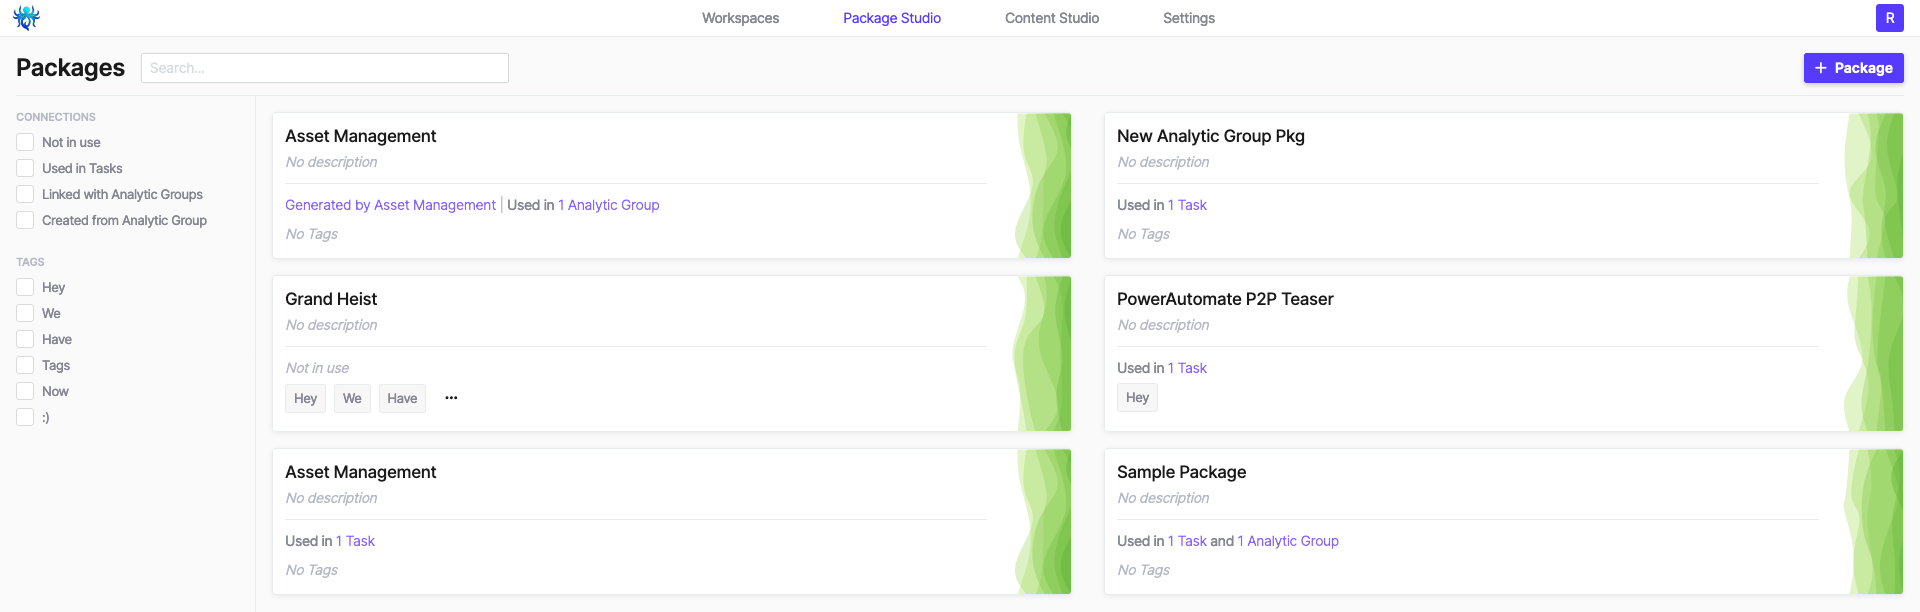This screenshot has height=612, width=1920.
Task: Go to the Workspaces tab
Action: (x=740, y=18)
